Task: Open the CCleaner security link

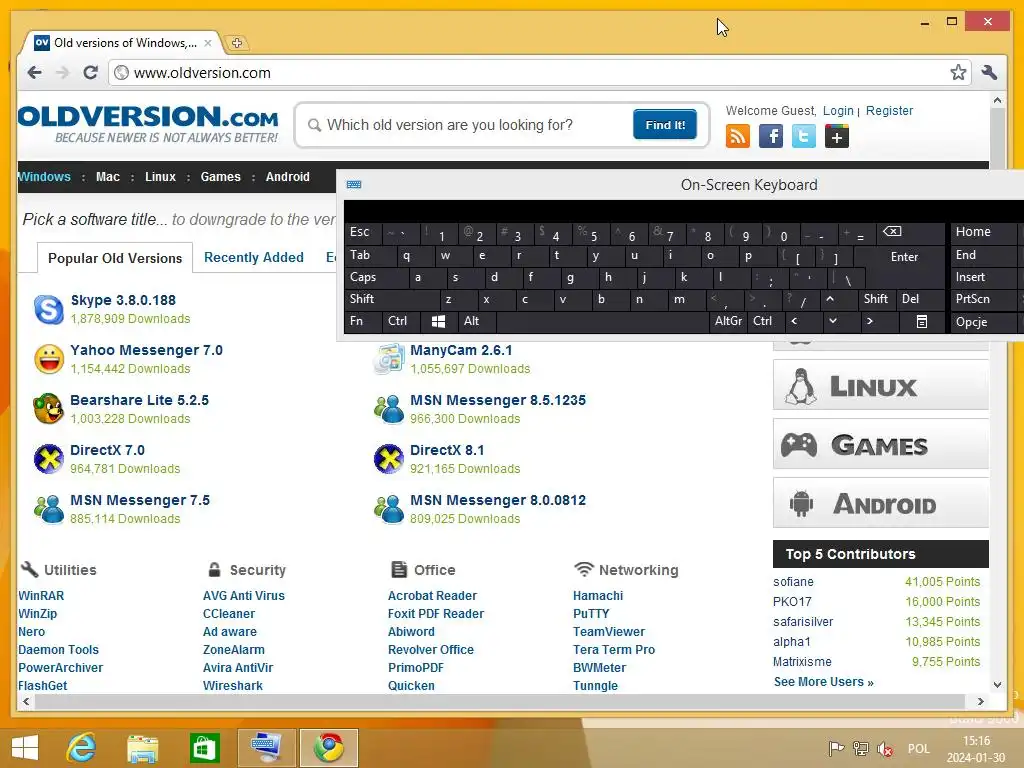Action: [x=229, y=614]
